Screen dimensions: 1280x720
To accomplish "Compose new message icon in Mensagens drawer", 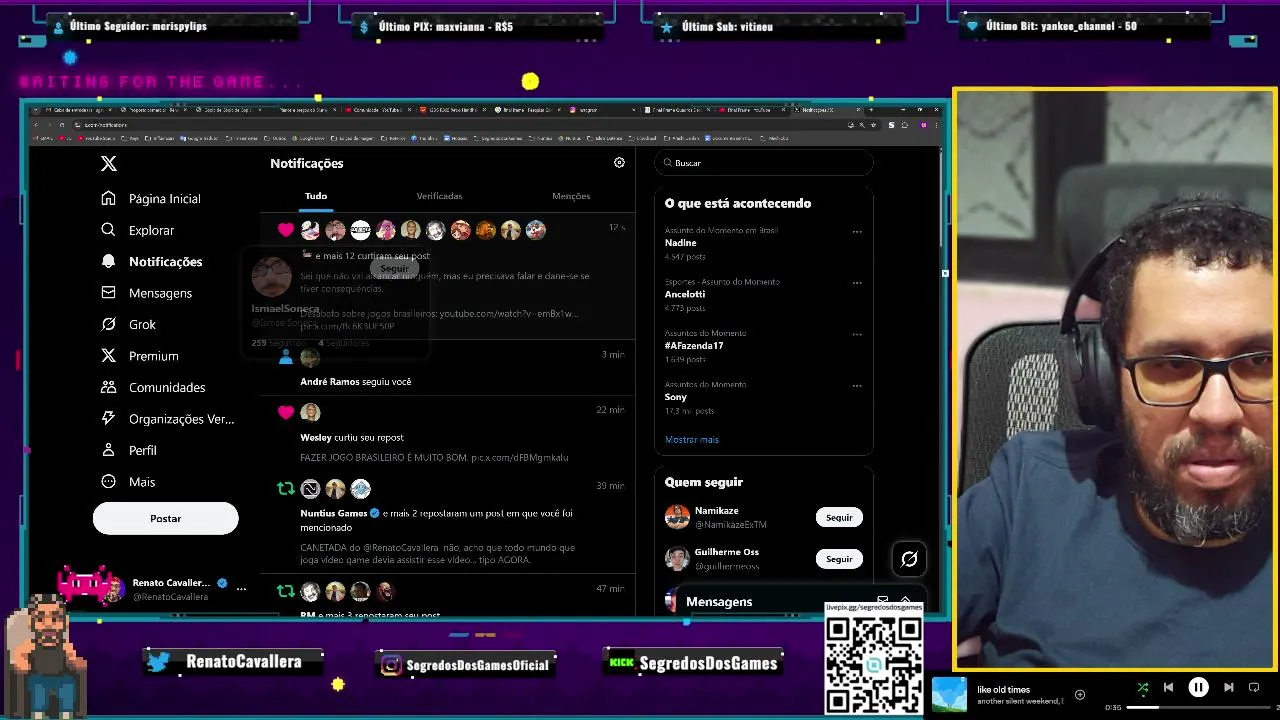I will (x=882, y=601).
